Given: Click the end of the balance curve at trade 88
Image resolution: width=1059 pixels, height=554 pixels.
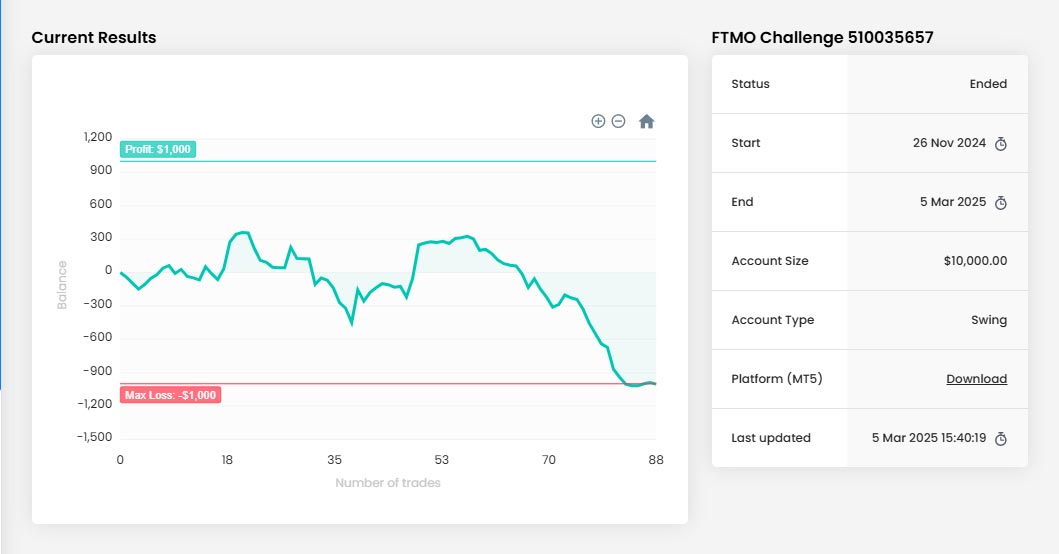Looking at the screenshot, I should tap(655, 384).
